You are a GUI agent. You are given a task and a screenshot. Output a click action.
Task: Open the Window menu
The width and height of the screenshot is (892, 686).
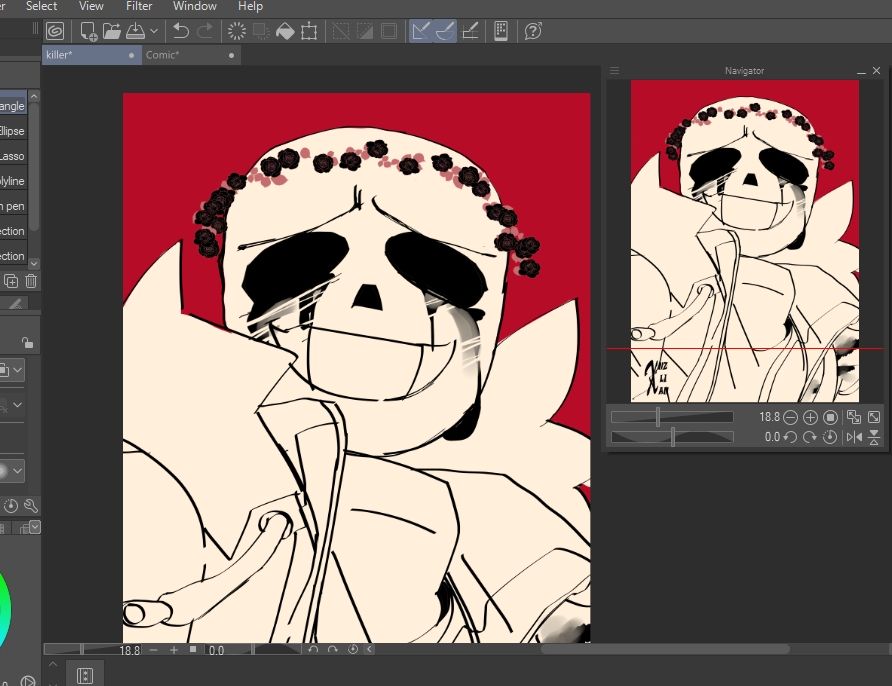click(x=195, y=6)
